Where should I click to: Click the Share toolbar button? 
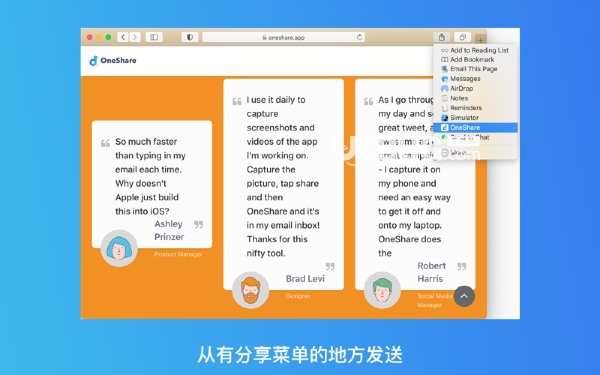pyautogui.click(x=442, y=37)
